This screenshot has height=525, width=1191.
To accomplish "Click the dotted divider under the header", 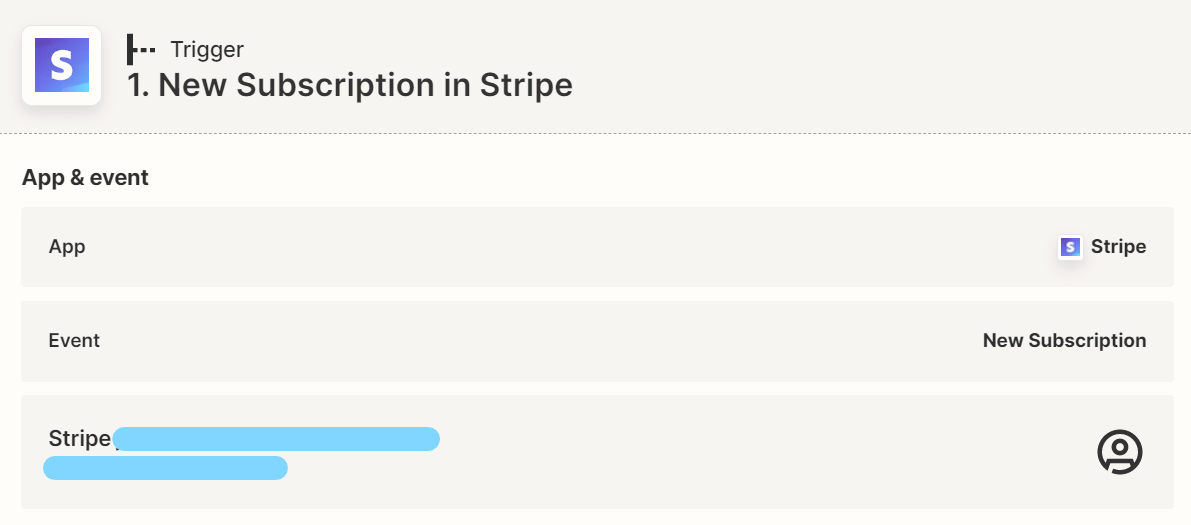I will pos(595,133).
